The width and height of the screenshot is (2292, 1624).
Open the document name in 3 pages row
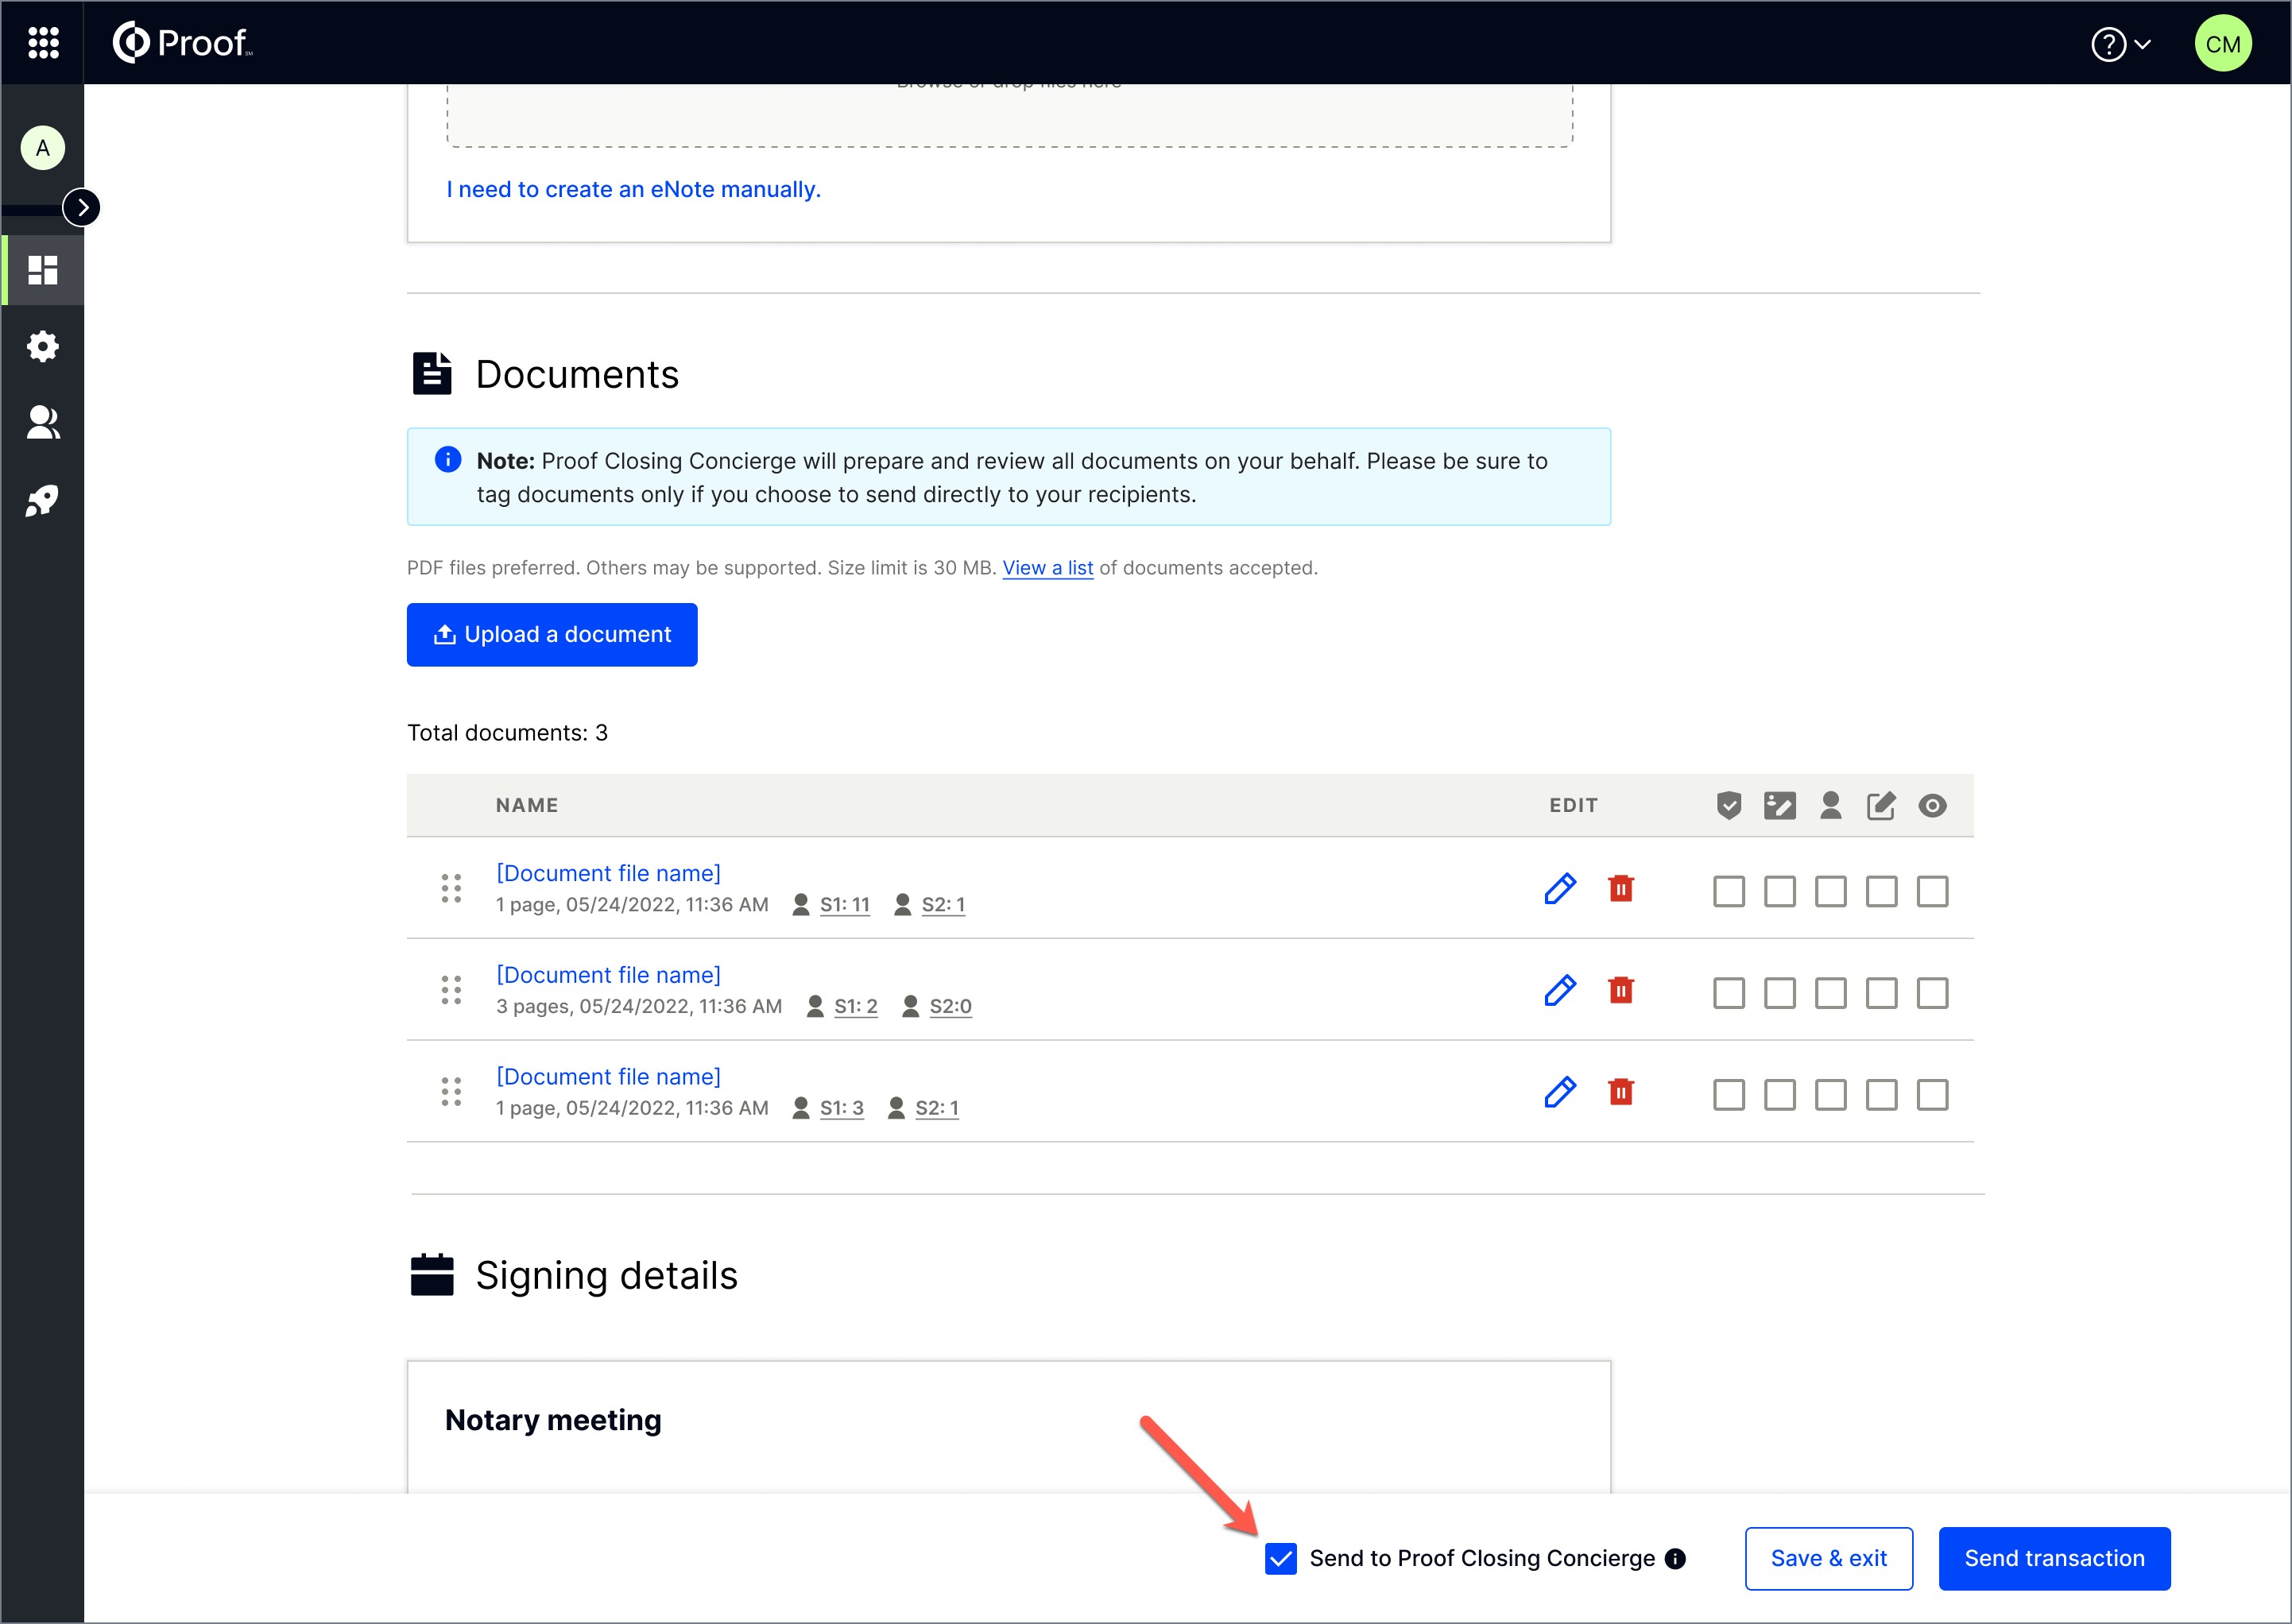609,975
